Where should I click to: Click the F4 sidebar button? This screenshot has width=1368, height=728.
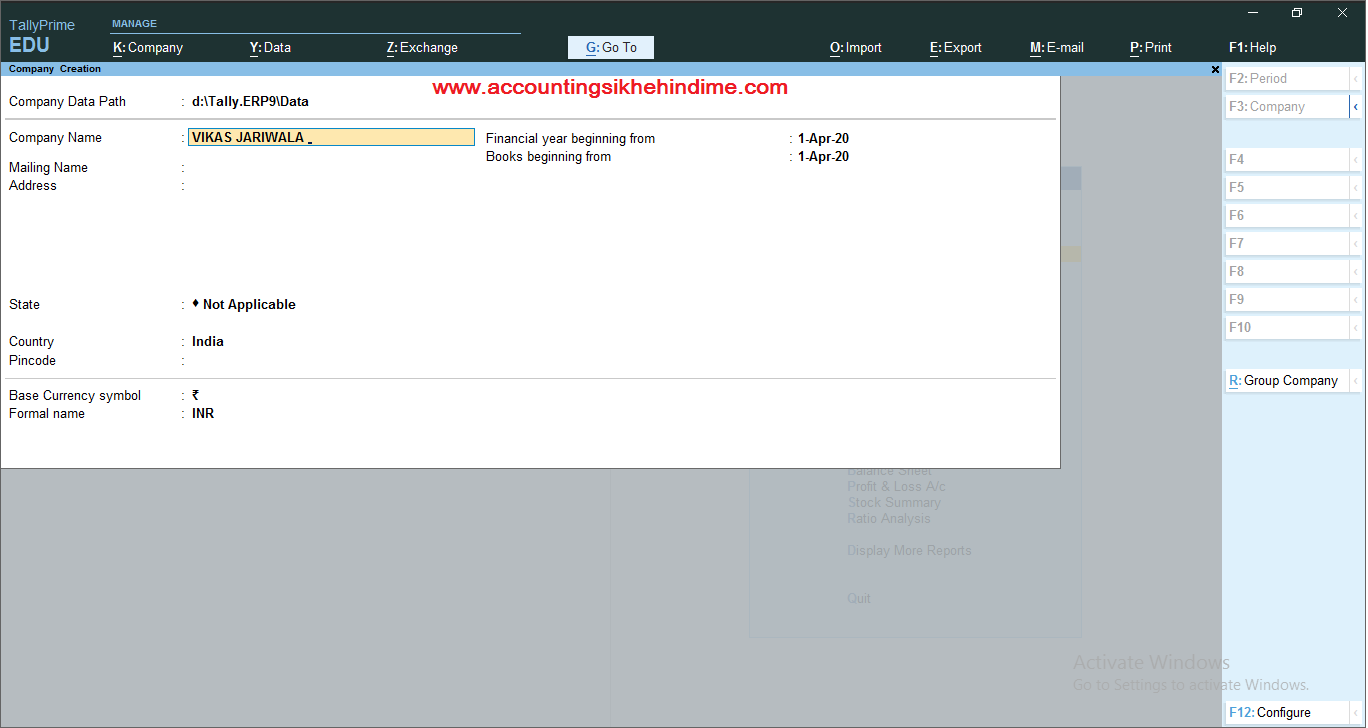click(1287, 159)
